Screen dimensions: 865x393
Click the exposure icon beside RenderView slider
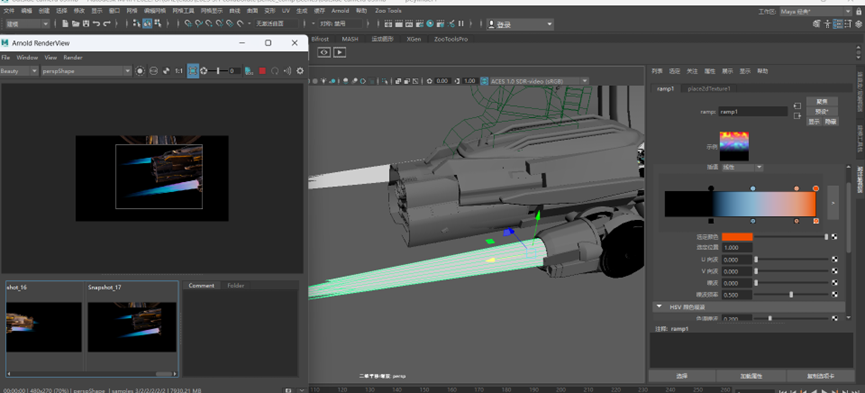pyautogui.click(x=204, y=71)
